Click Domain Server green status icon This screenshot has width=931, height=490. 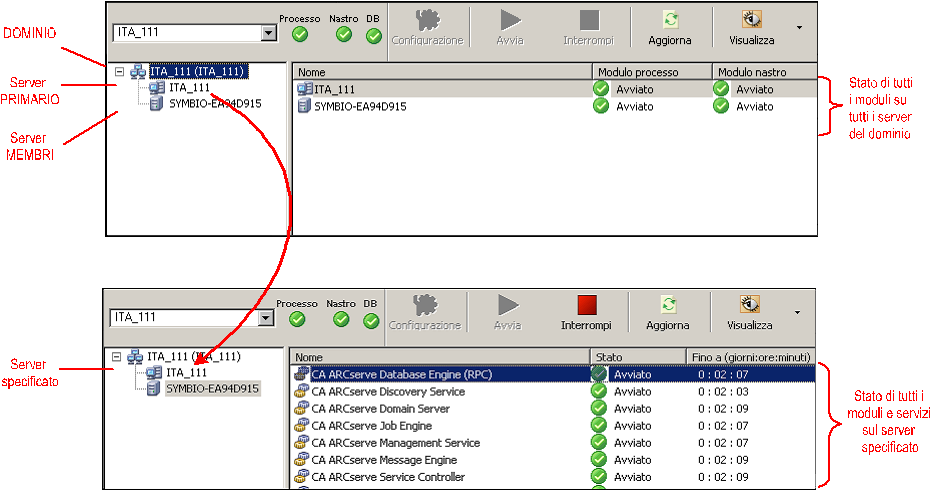point(599,409)
